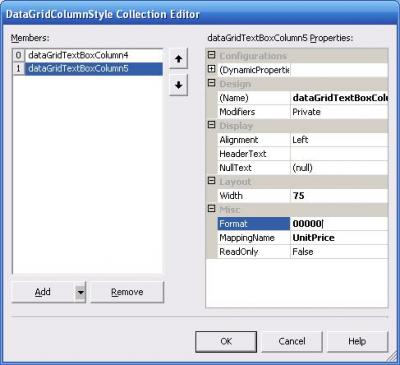Click the Add button
This screenshot has width=400, height=365.
coord(43,292)
